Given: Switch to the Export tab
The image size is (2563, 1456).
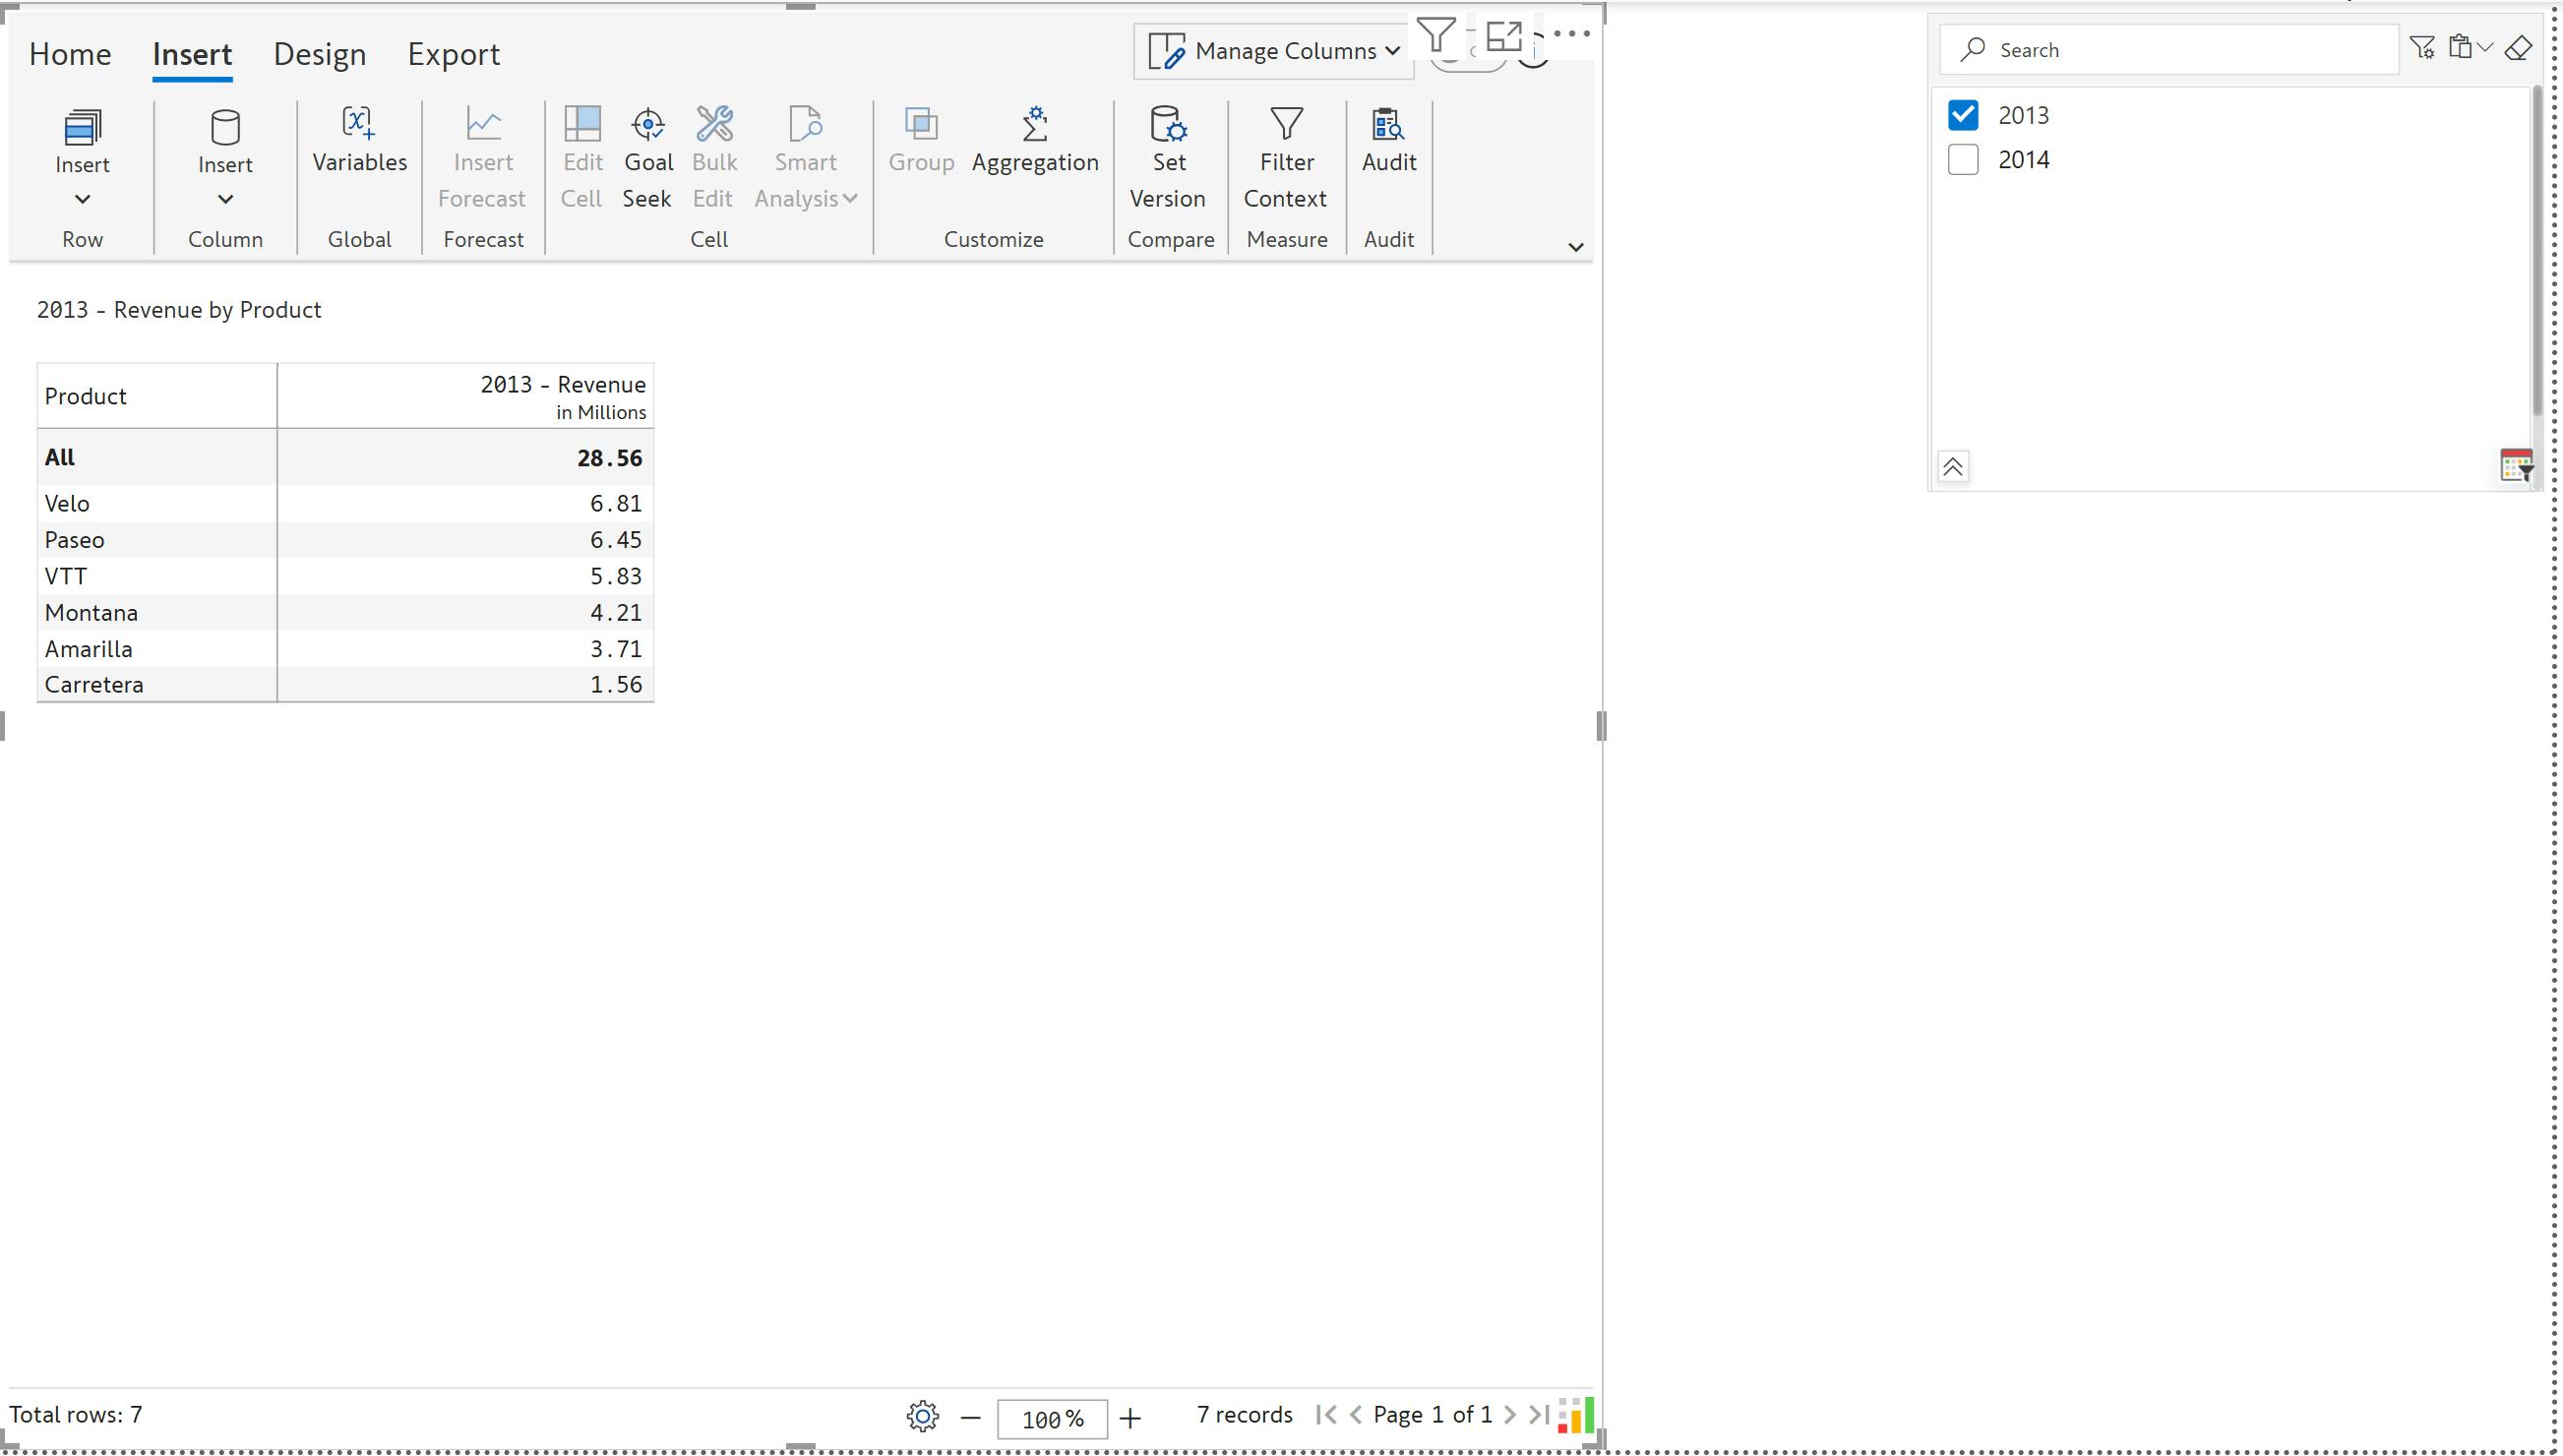Looking at the screenshot, I should tap(453, 54).
